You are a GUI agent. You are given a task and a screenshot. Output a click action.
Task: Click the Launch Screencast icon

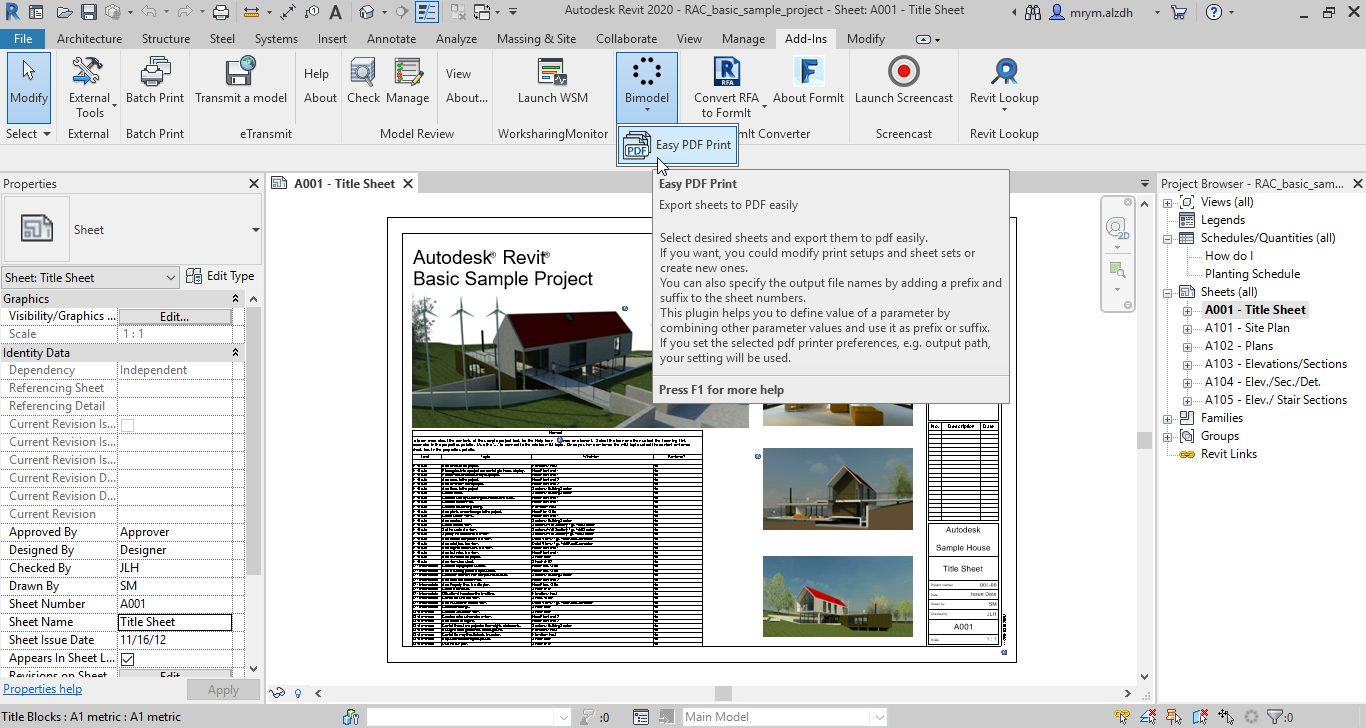[903, 74]
